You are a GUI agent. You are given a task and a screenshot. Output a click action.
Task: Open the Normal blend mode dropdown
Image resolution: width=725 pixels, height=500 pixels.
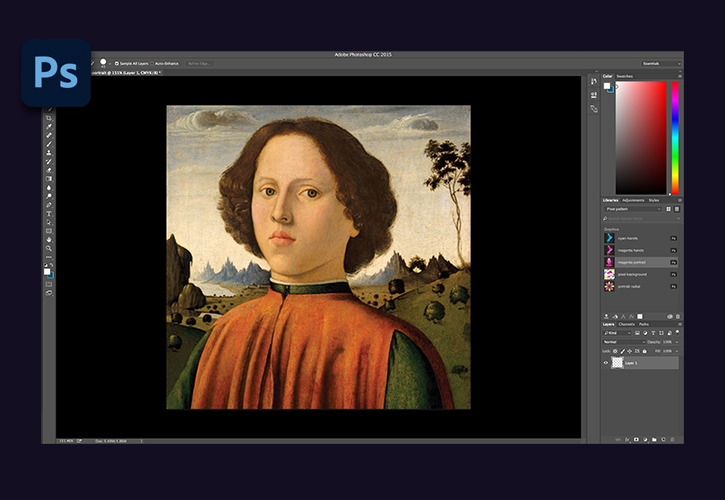(624, 342)
